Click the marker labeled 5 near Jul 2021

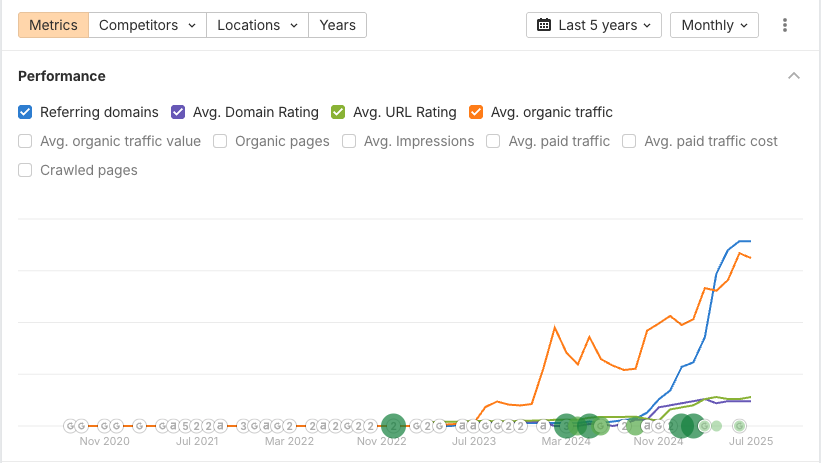pyautogui.click(x=185, y=426)
